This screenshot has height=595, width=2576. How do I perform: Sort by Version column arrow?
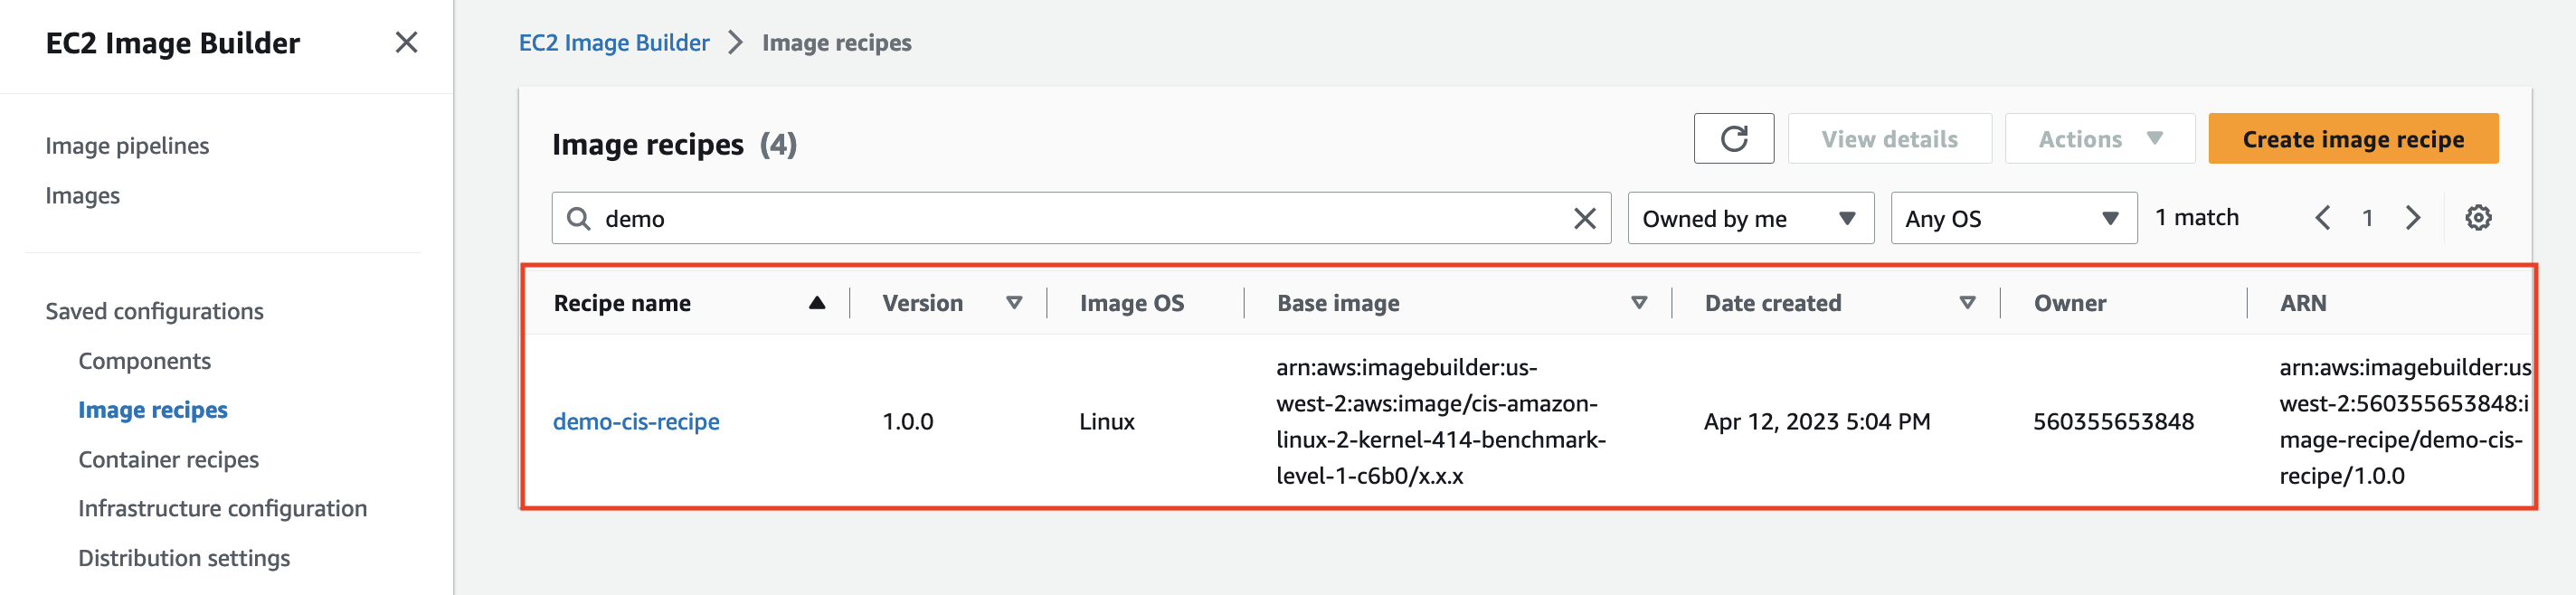click(1014, 303)
